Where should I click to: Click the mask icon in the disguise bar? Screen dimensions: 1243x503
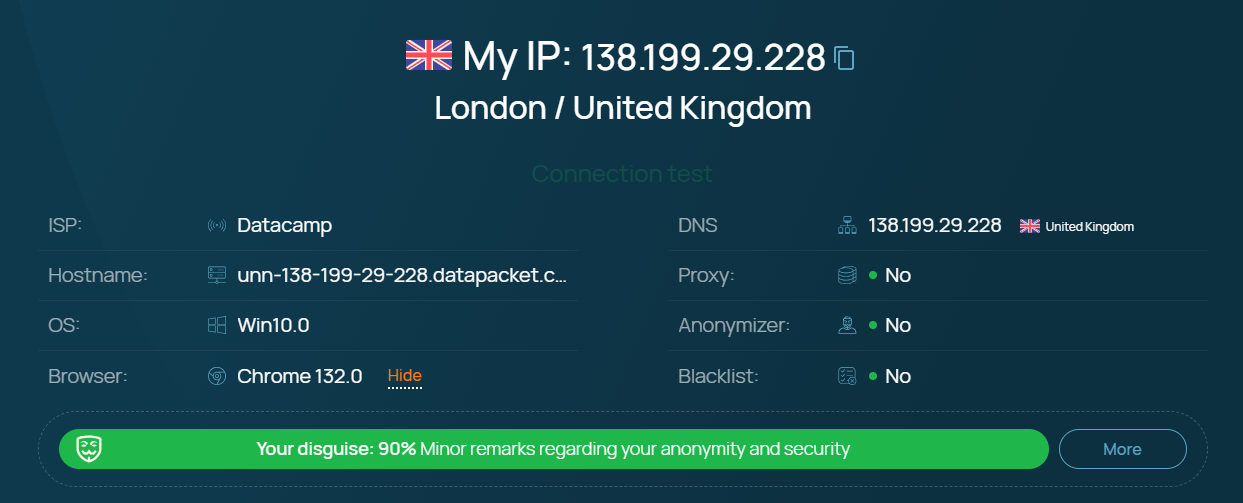point(90,449)
